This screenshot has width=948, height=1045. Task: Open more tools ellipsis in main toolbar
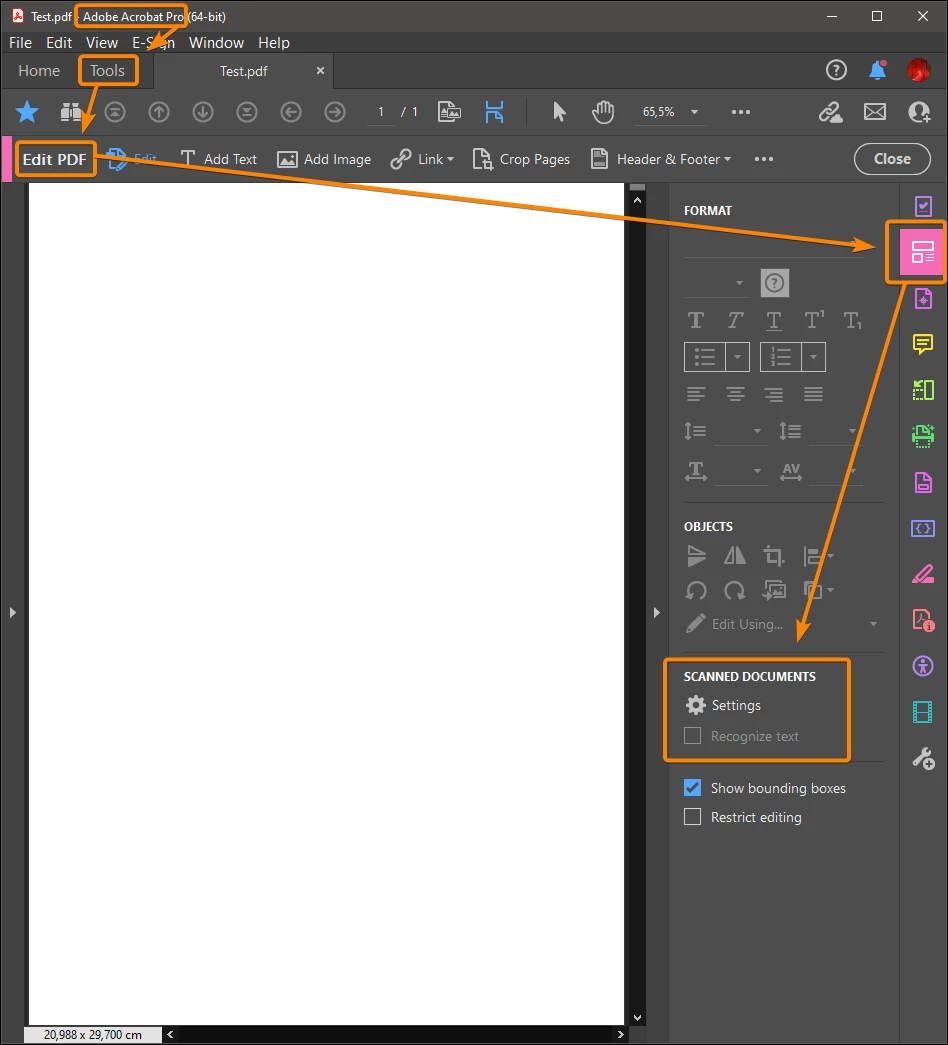pos(741,112)
